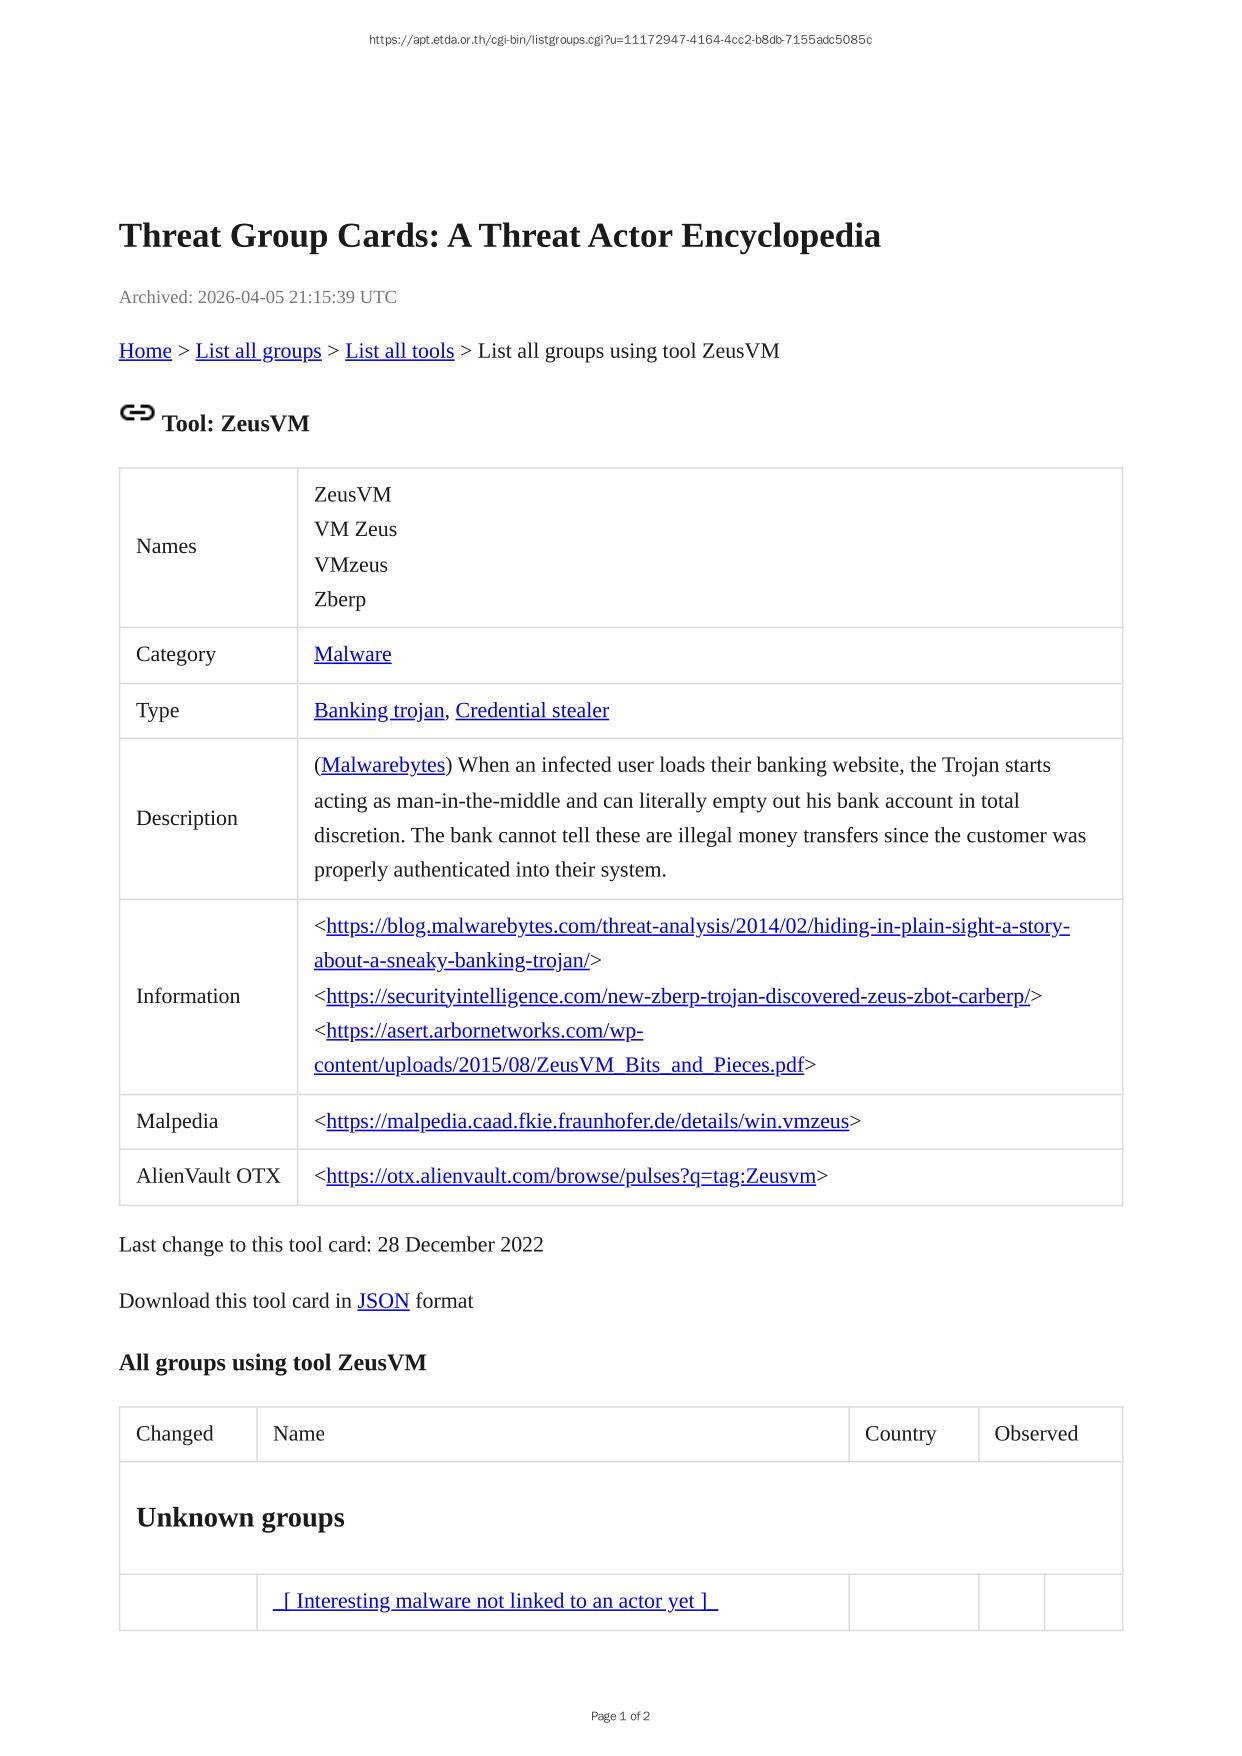
Task: Go to the Home breadcrumb link
Action: tap(145, 351)
